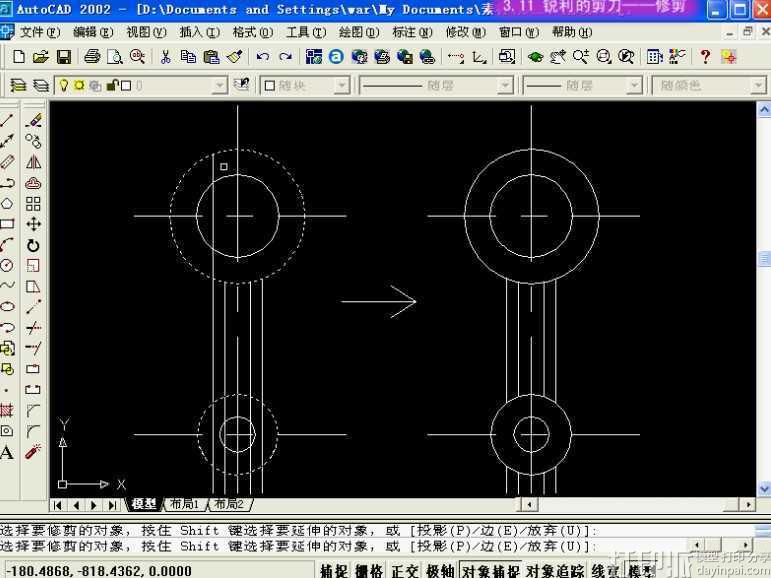Click the New drawing icon
The width and height of the screenshot is (771, 578).
[x=19, y=57]
